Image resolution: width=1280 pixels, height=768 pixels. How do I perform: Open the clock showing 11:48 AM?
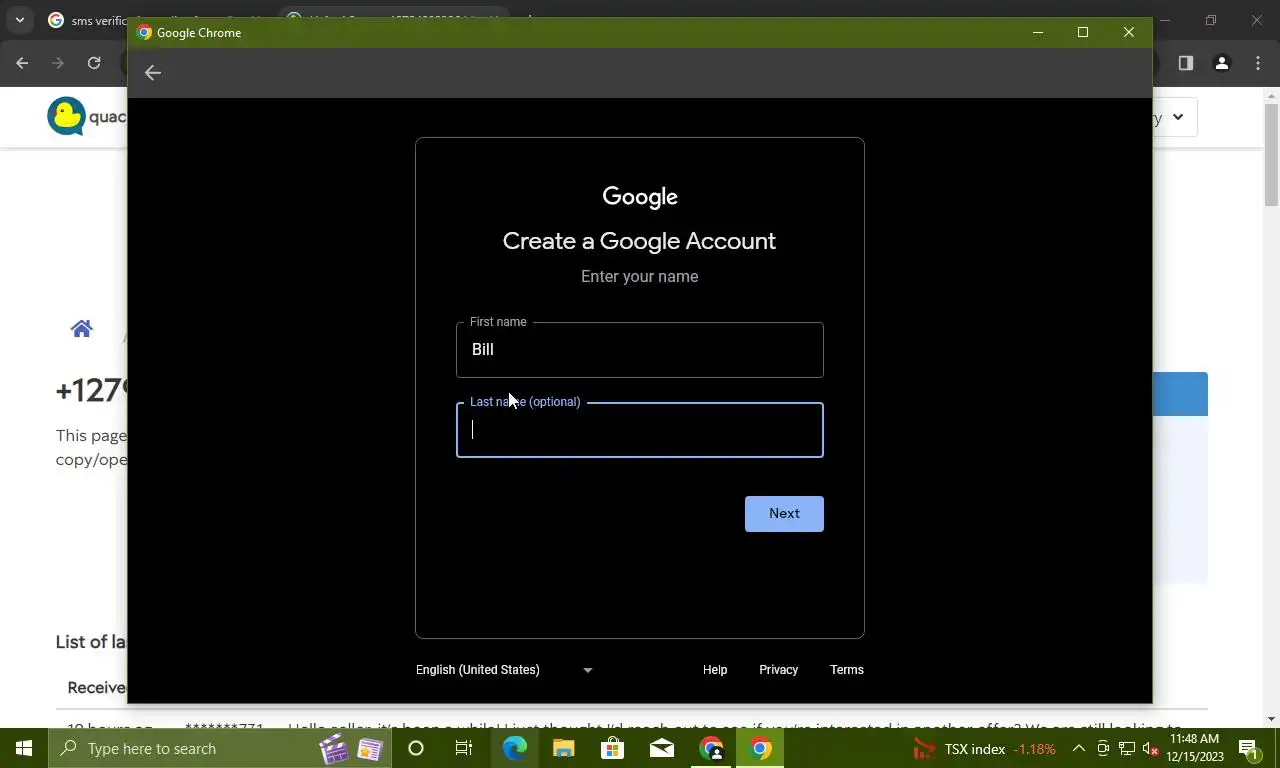click(x=1194, y=748)
